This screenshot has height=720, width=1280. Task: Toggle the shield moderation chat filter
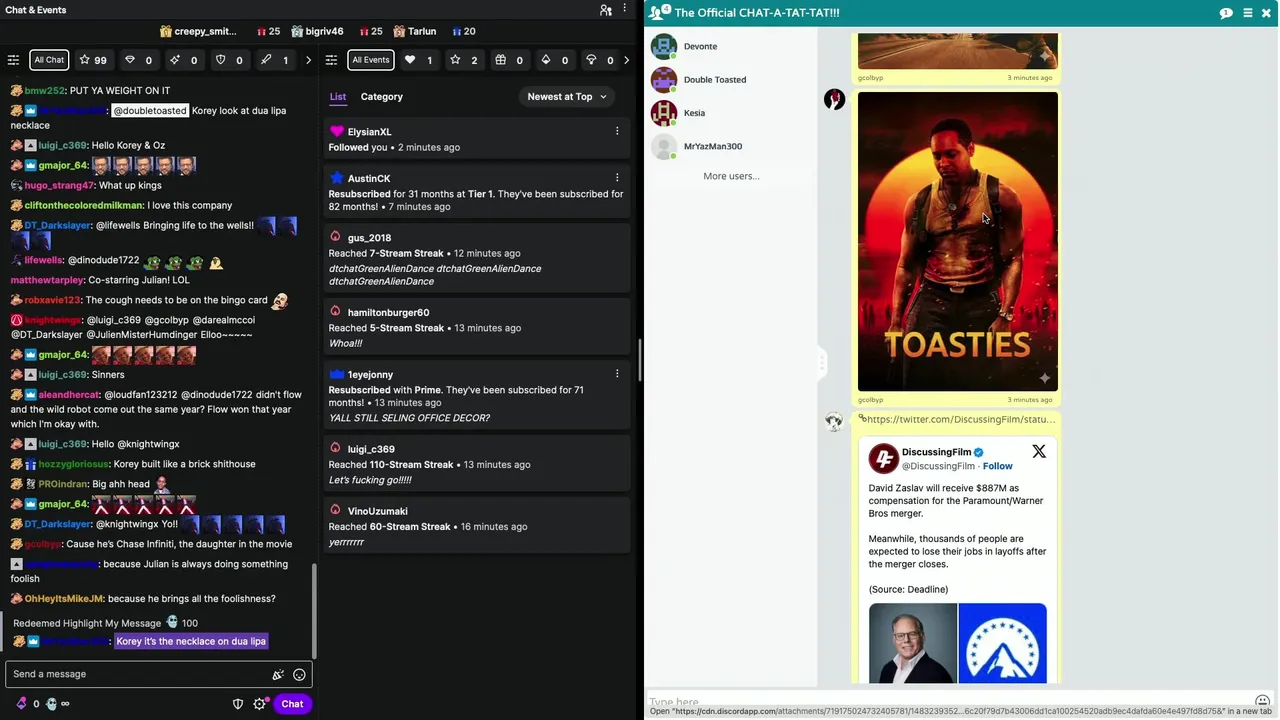tap(229, 60)
